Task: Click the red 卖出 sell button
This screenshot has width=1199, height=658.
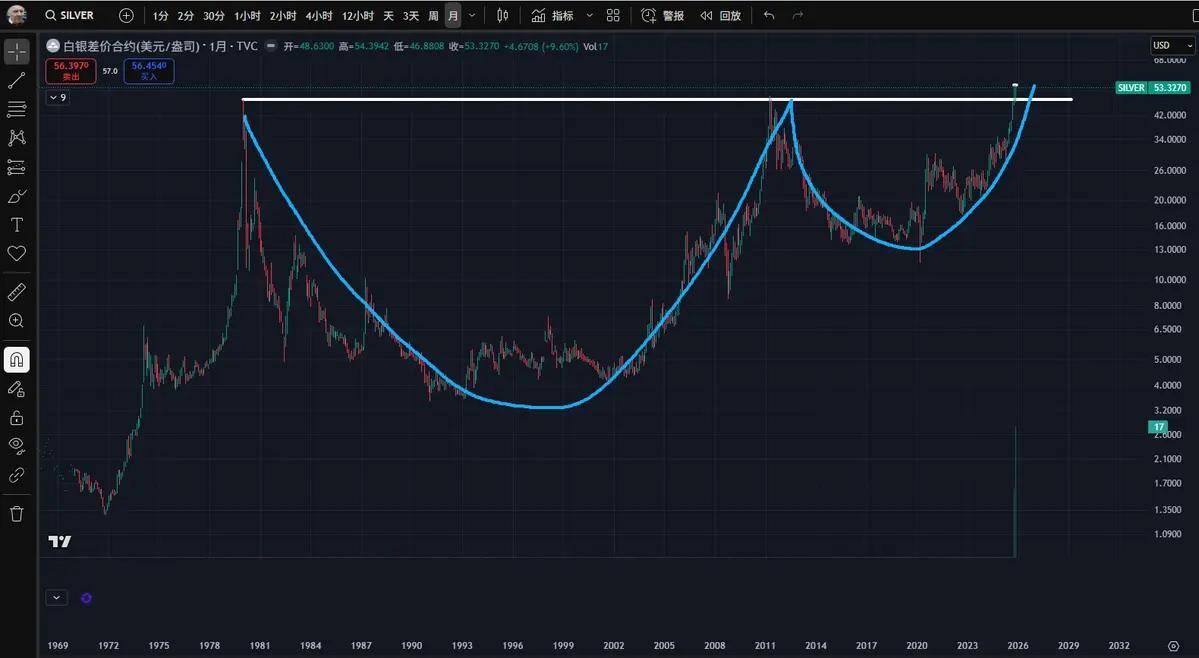Action: coord(70,71)
